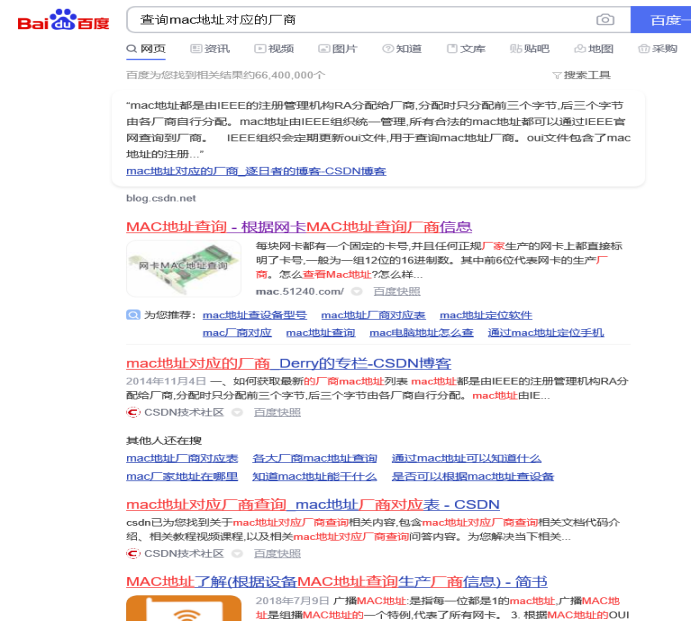This screenshot has width=692, height=621.
Task: Expand dropdown arrow under the mac地址对应厂商查询 result
Action: click(237, 553)
